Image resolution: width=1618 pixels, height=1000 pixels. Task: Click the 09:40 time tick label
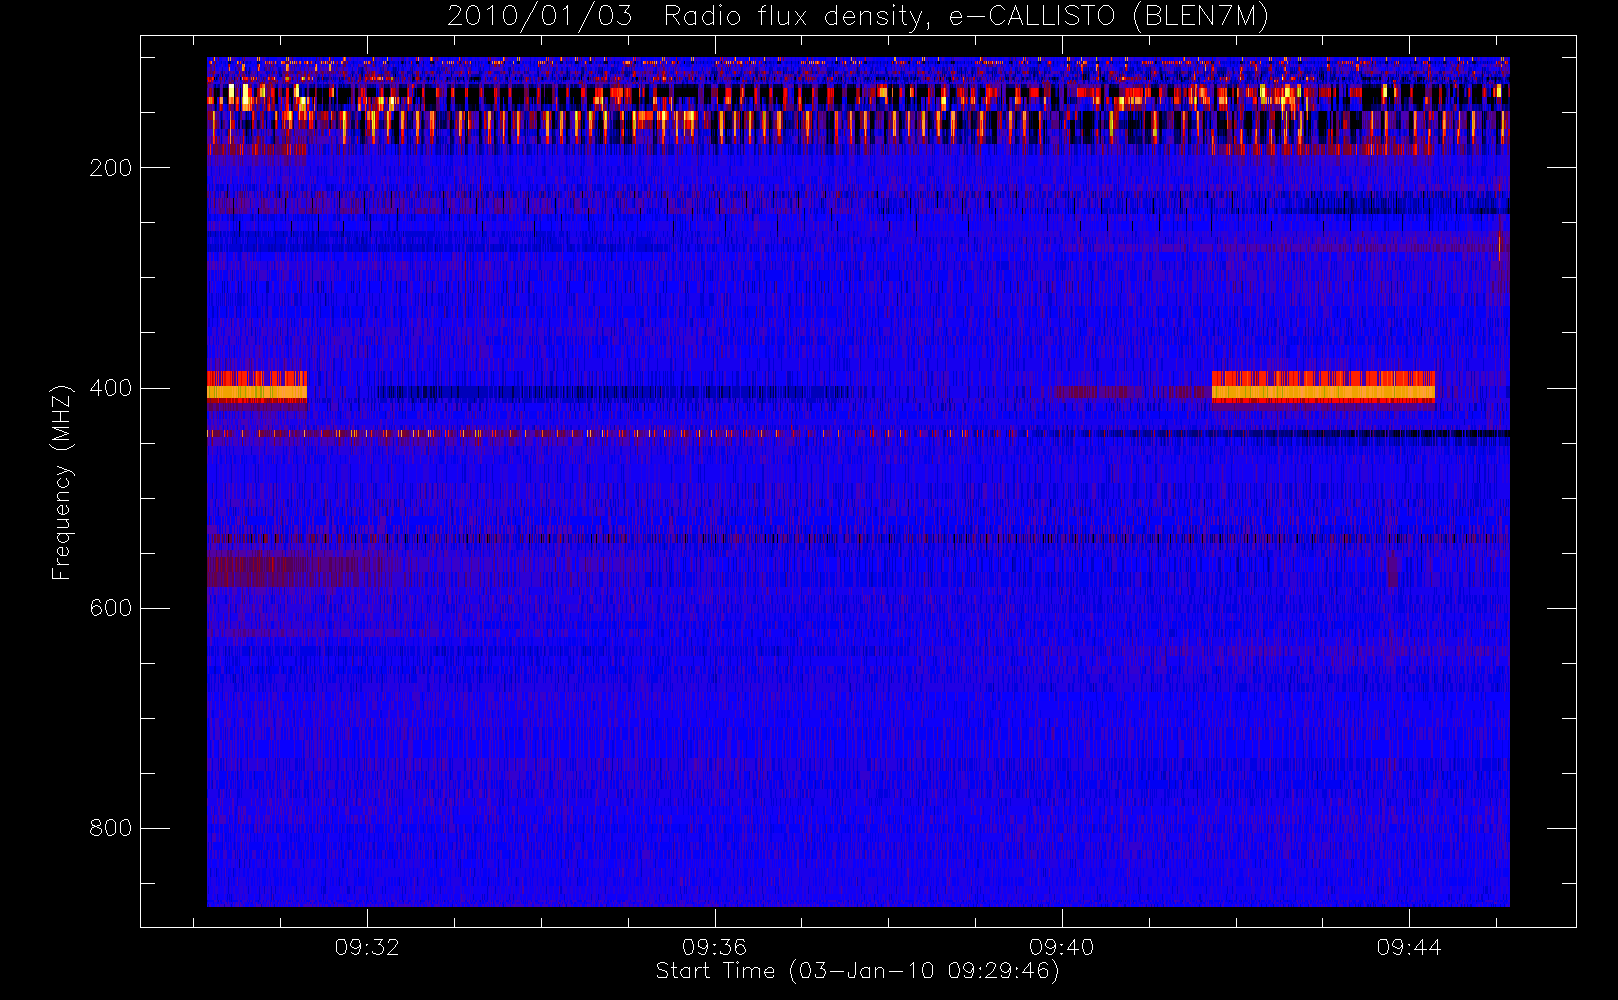click(1061, 947)
